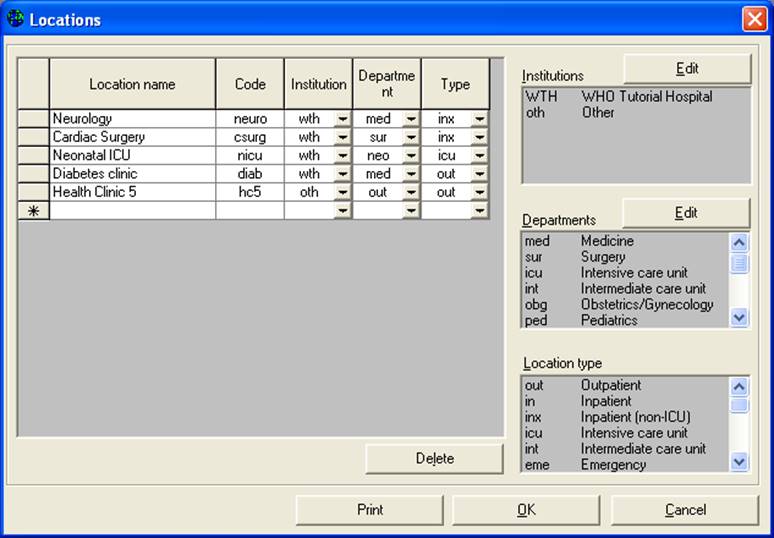The height and width of the screenshot is (538, 774).
Task: Open Institution dropdown for Neonatal ICU row
Action: (342, 155)
